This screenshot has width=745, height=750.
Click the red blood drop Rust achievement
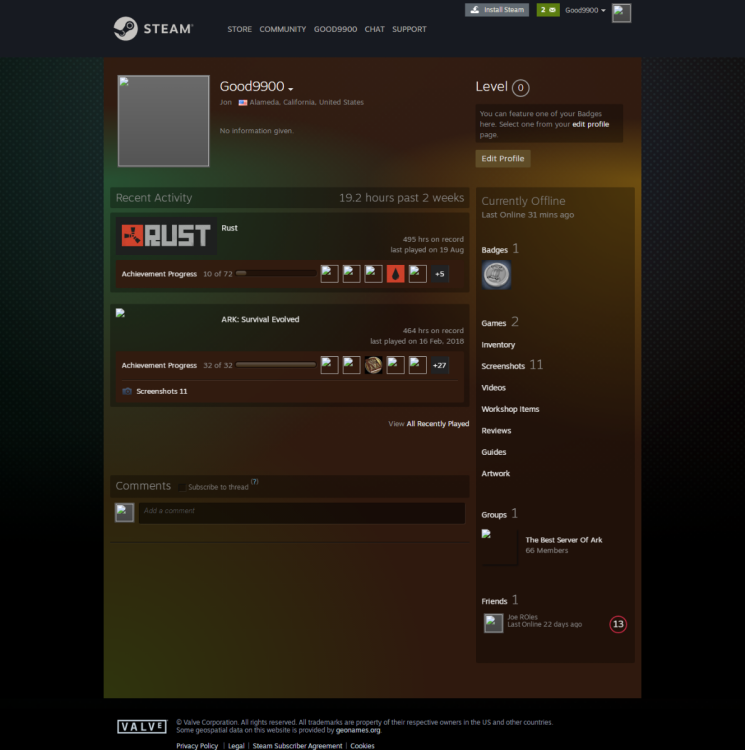click(x=395, y=274)
